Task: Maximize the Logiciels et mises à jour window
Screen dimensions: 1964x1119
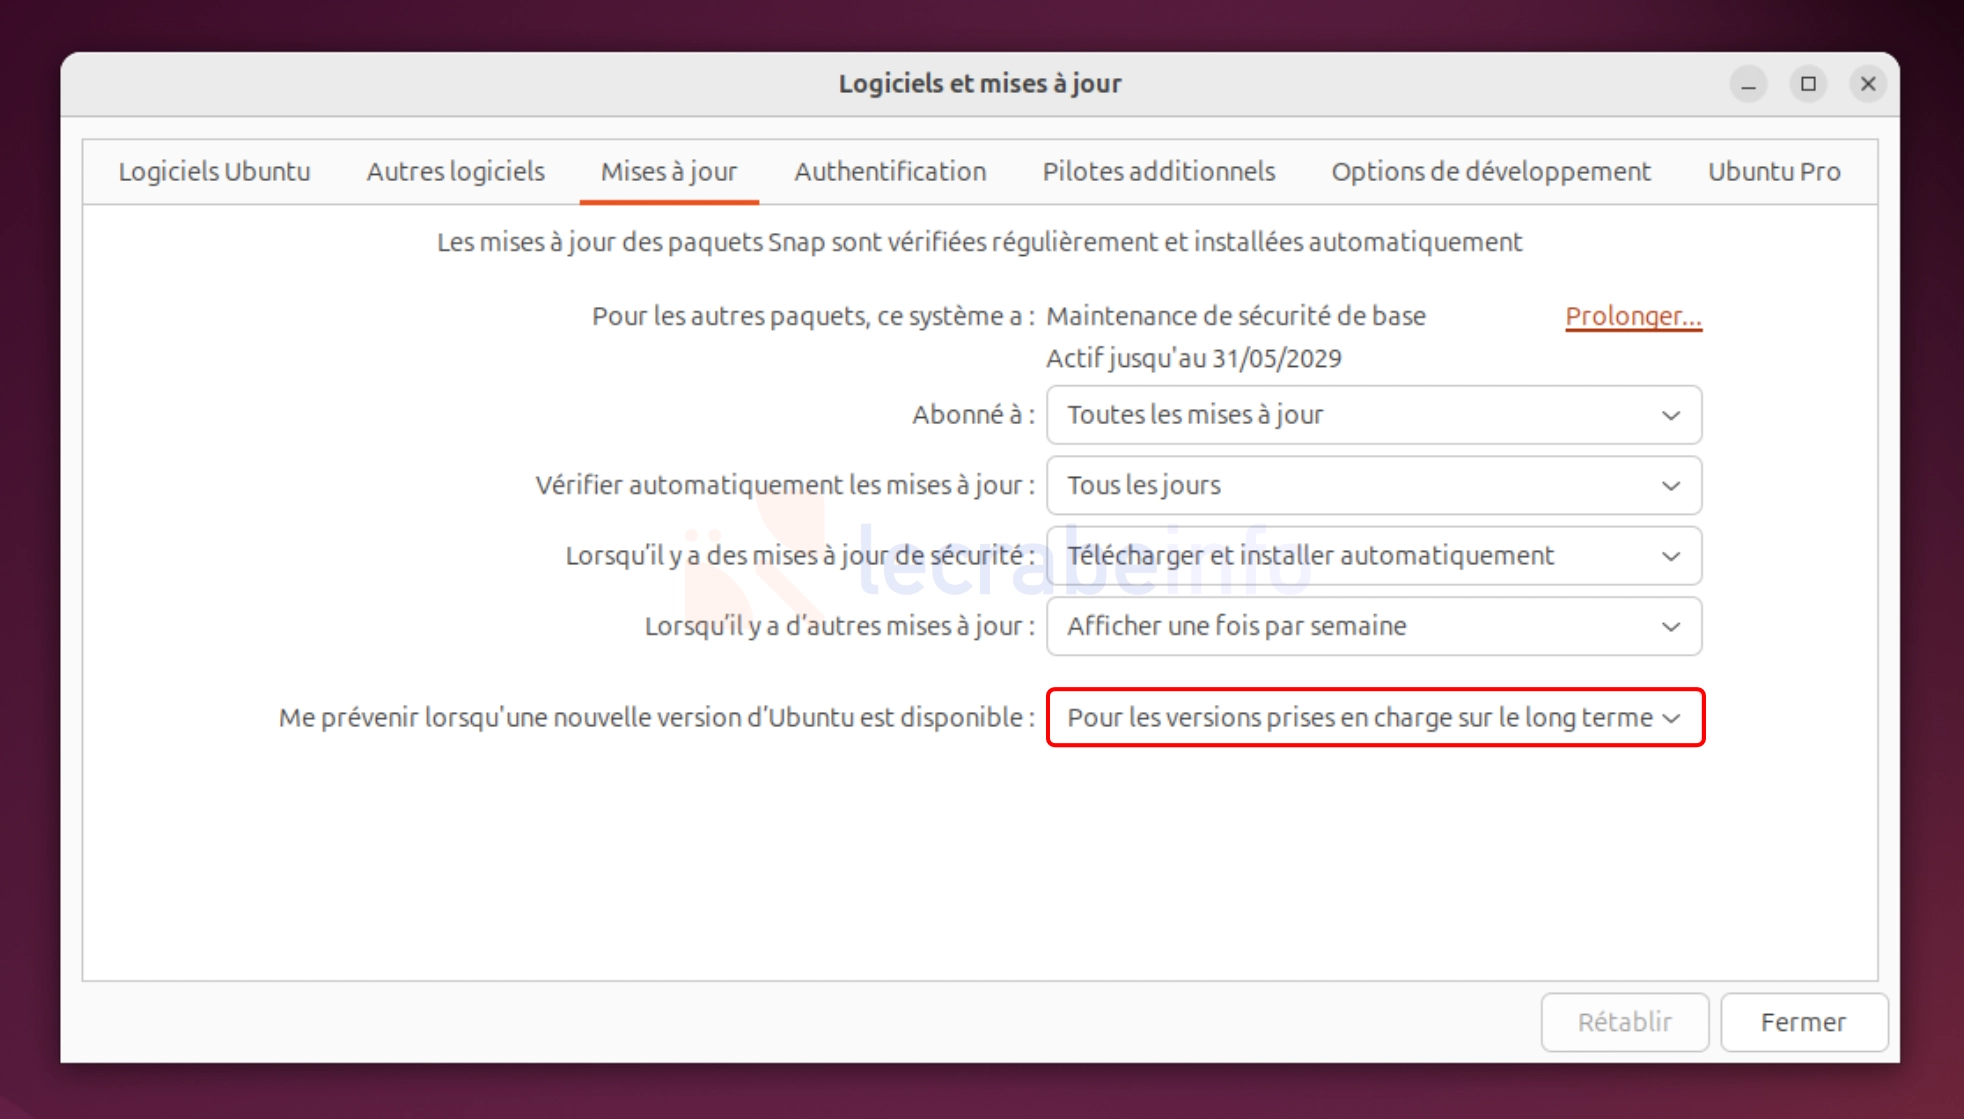Action: [1808, 85]
